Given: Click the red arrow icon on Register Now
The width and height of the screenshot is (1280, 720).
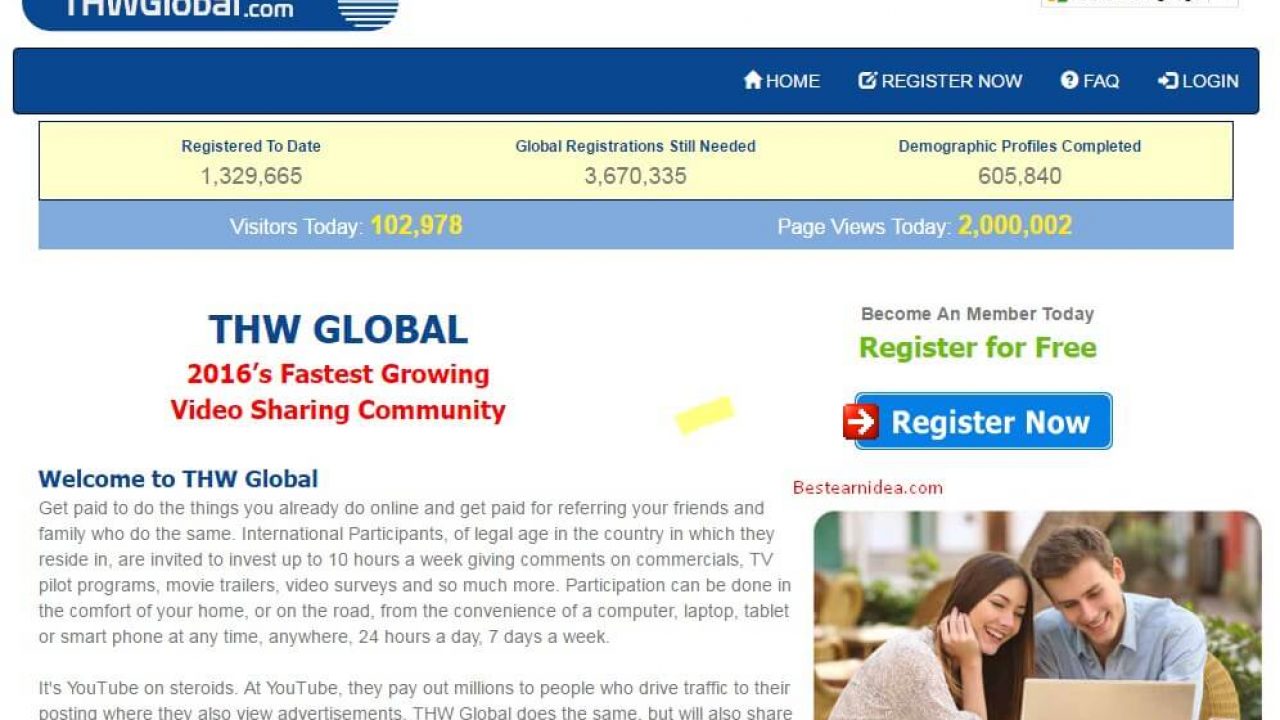Looking at the screenshot, I should [x=861, y=422].
